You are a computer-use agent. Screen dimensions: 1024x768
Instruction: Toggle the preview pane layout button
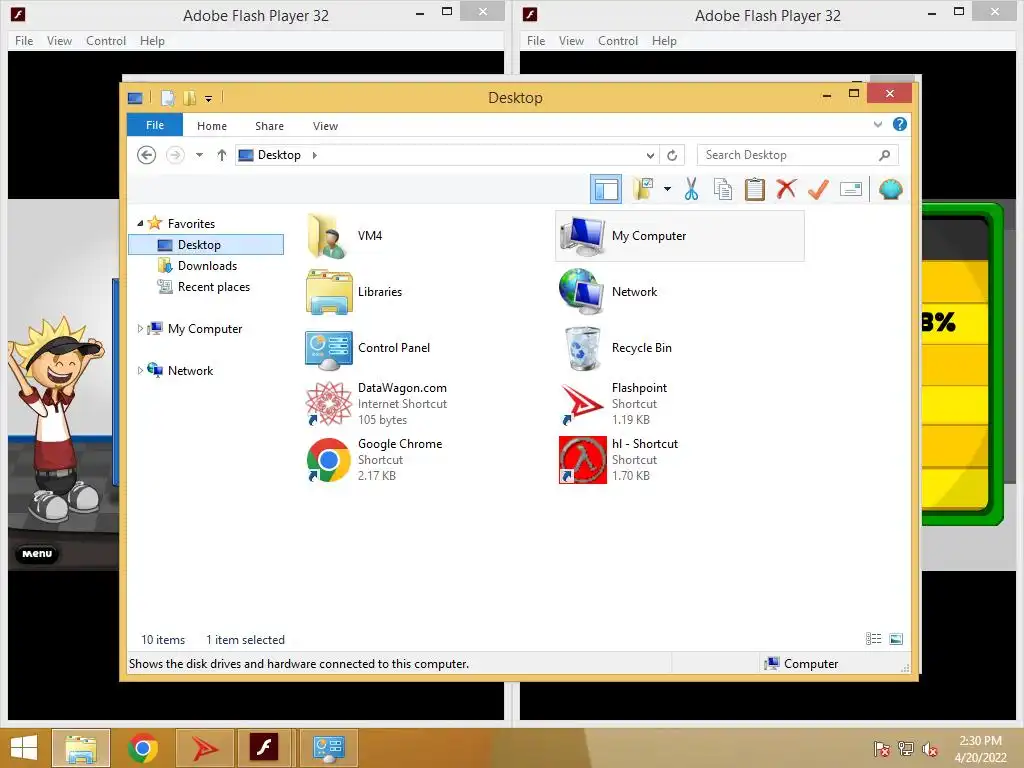[x=605, y=189]
